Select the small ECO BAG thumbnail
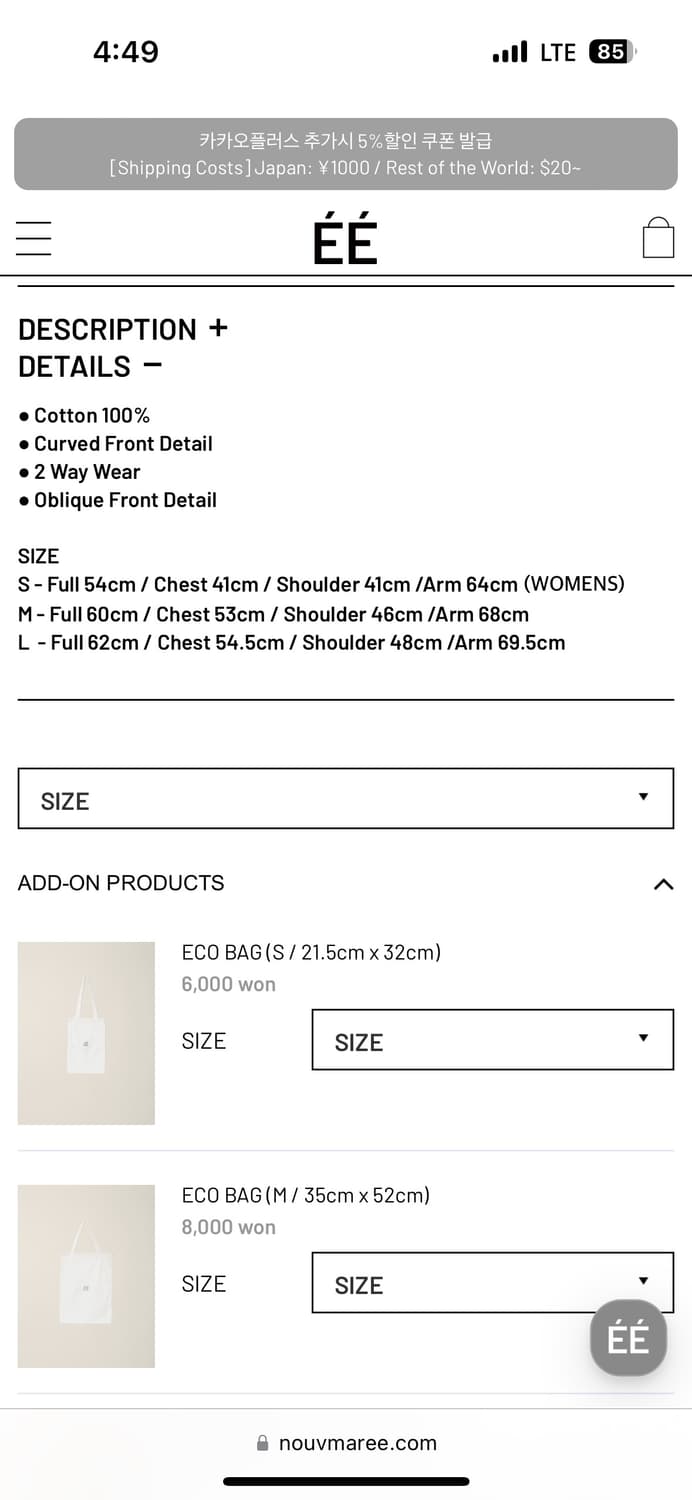 [86, 1033]
